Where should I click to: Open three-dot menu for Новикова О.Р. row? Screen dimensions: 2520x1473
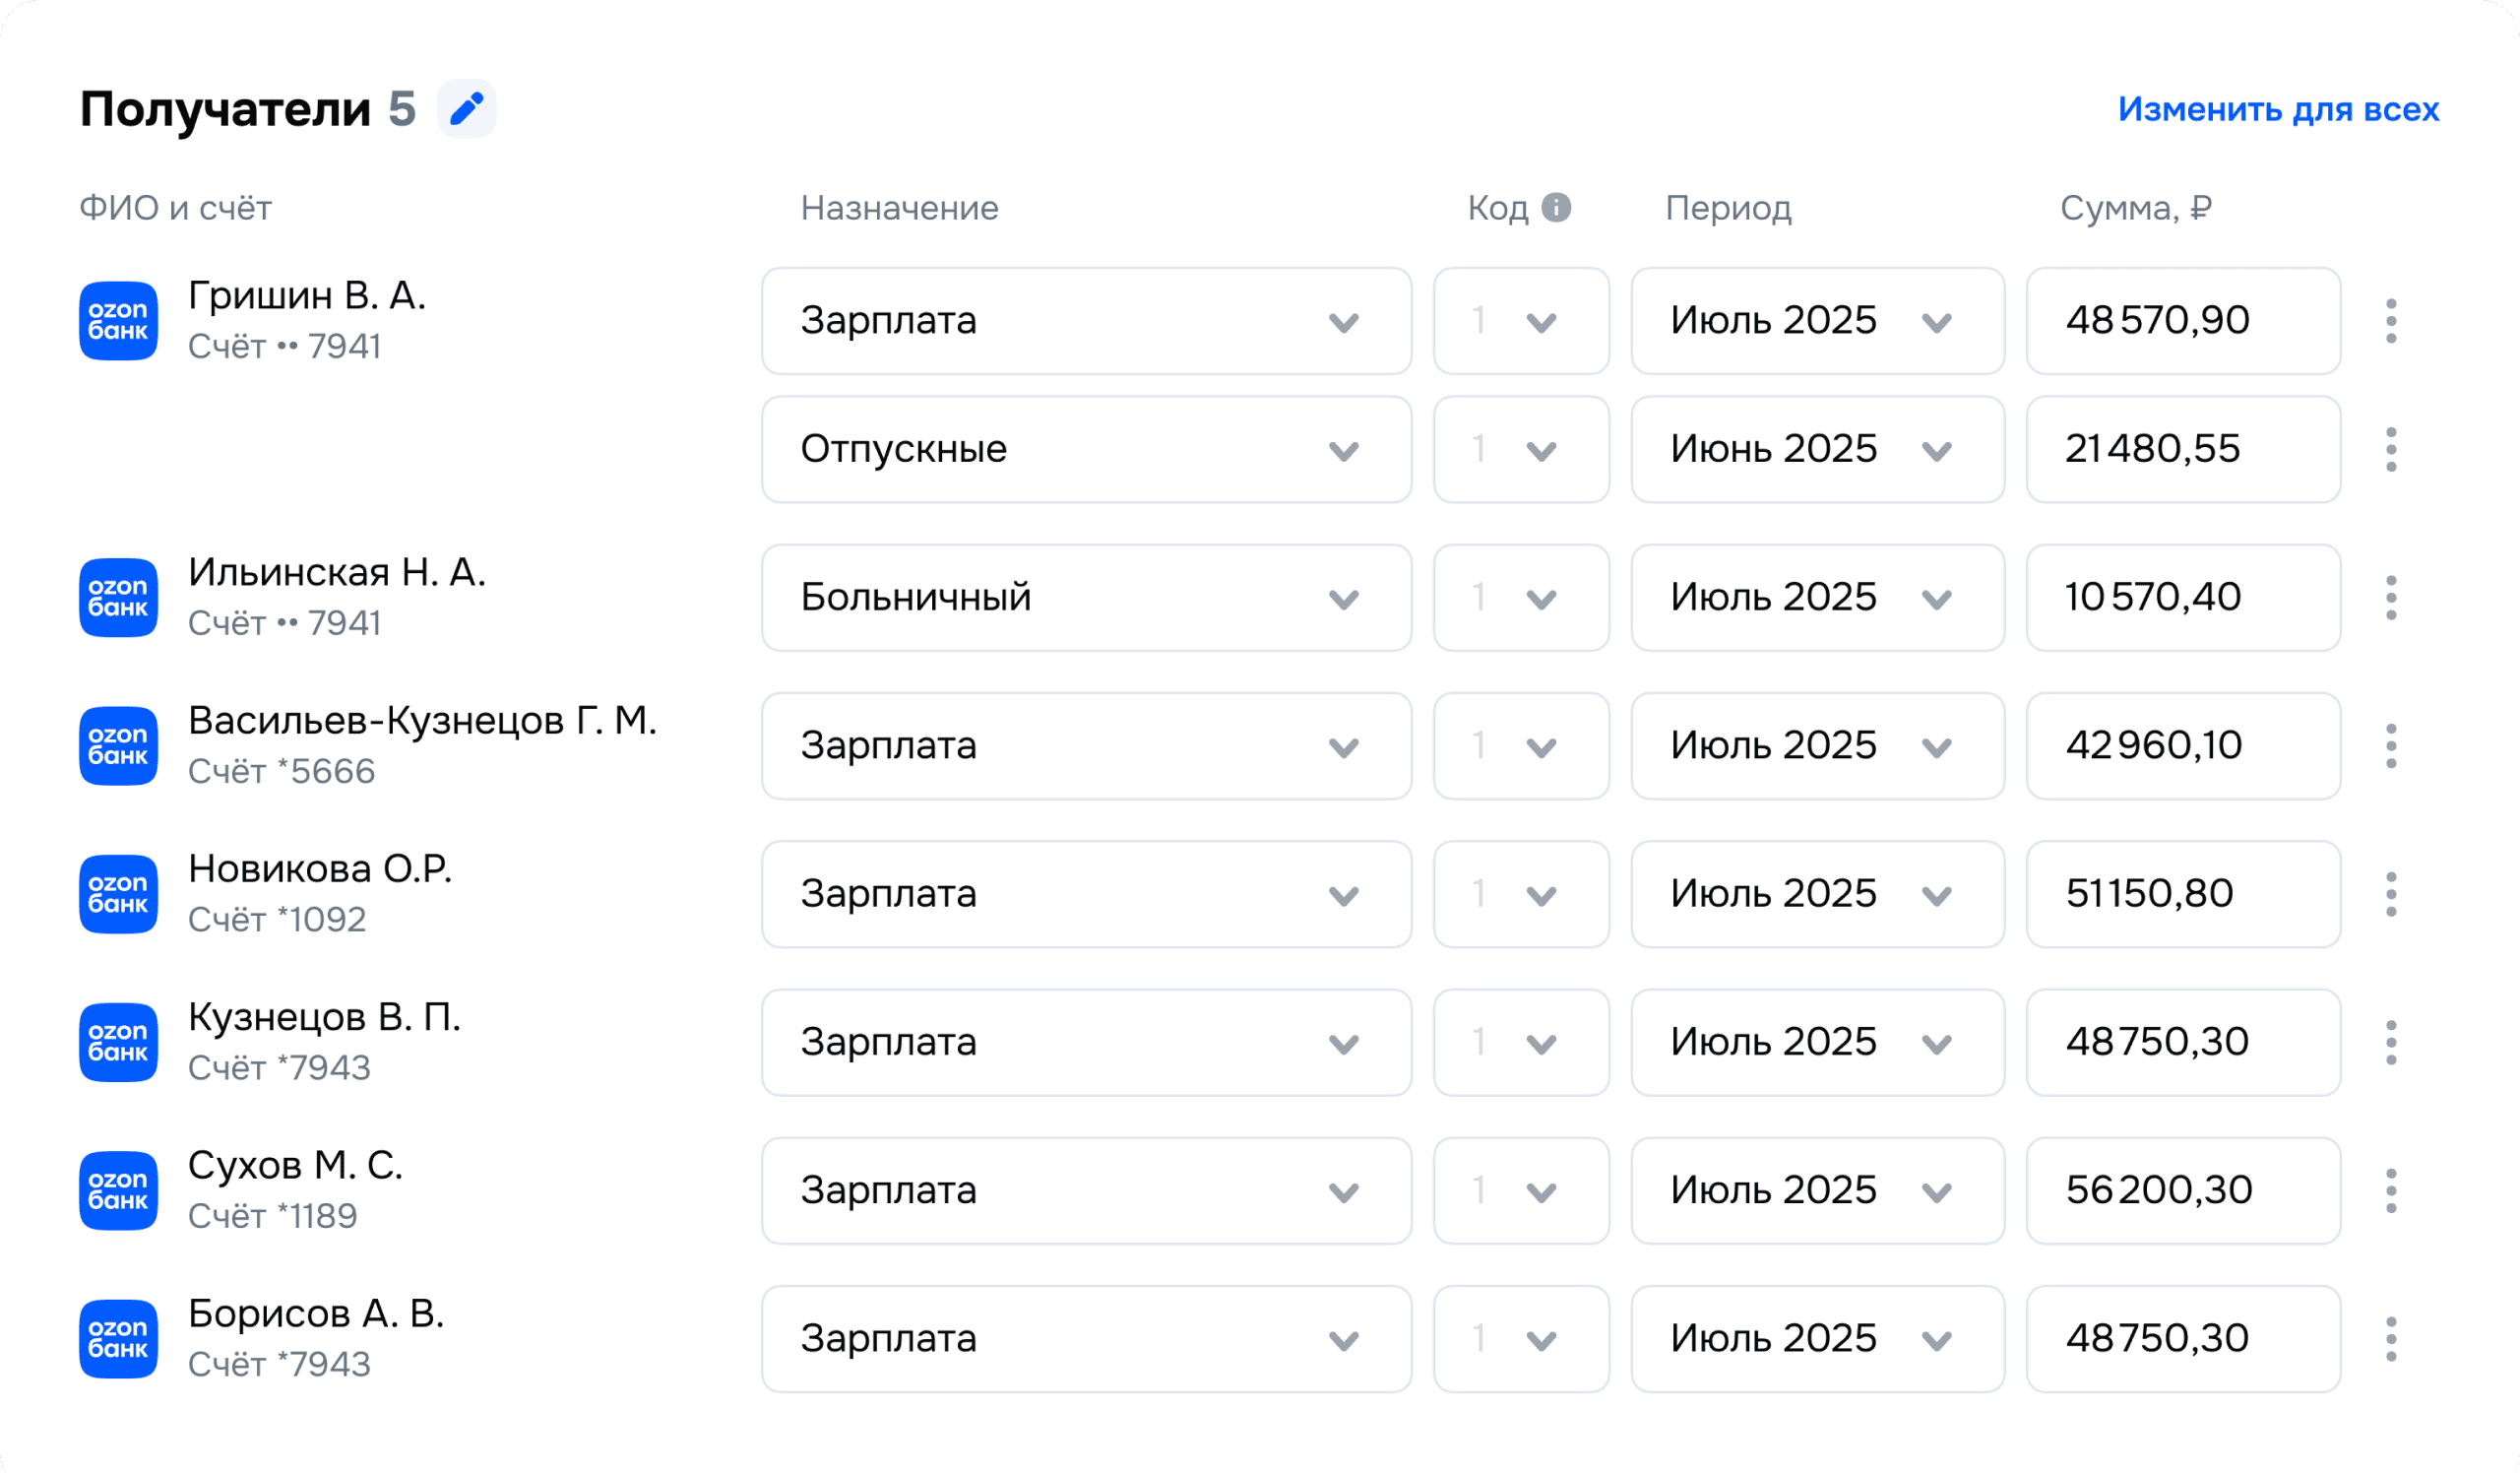(2390, 894)
